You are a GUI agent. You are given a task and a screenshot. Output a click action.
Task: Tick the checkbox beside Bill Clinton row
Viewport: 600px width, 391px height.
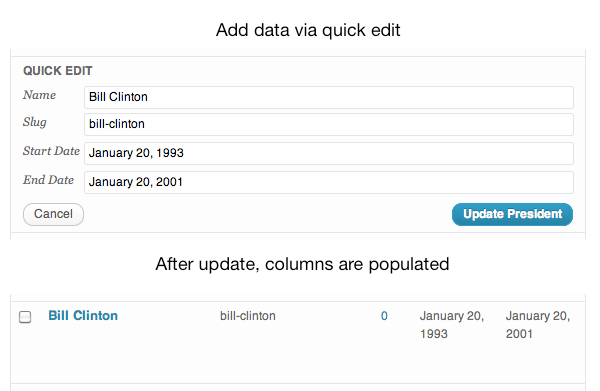tap(25, 317)
